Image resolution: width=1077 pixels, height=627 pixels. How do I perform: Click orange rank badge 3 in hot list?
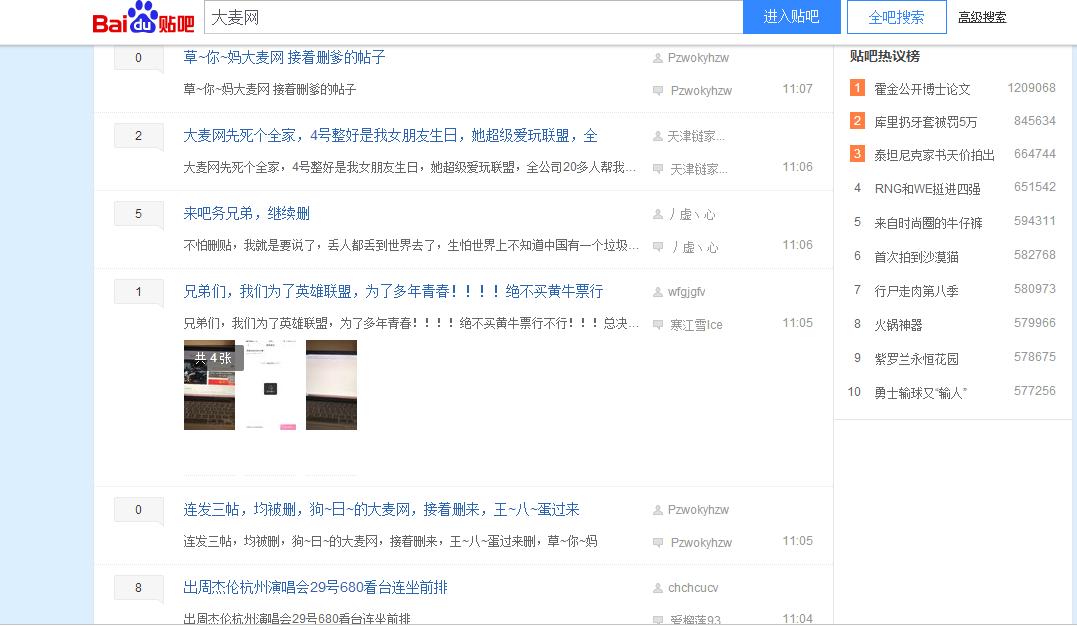tap(857, 154)
